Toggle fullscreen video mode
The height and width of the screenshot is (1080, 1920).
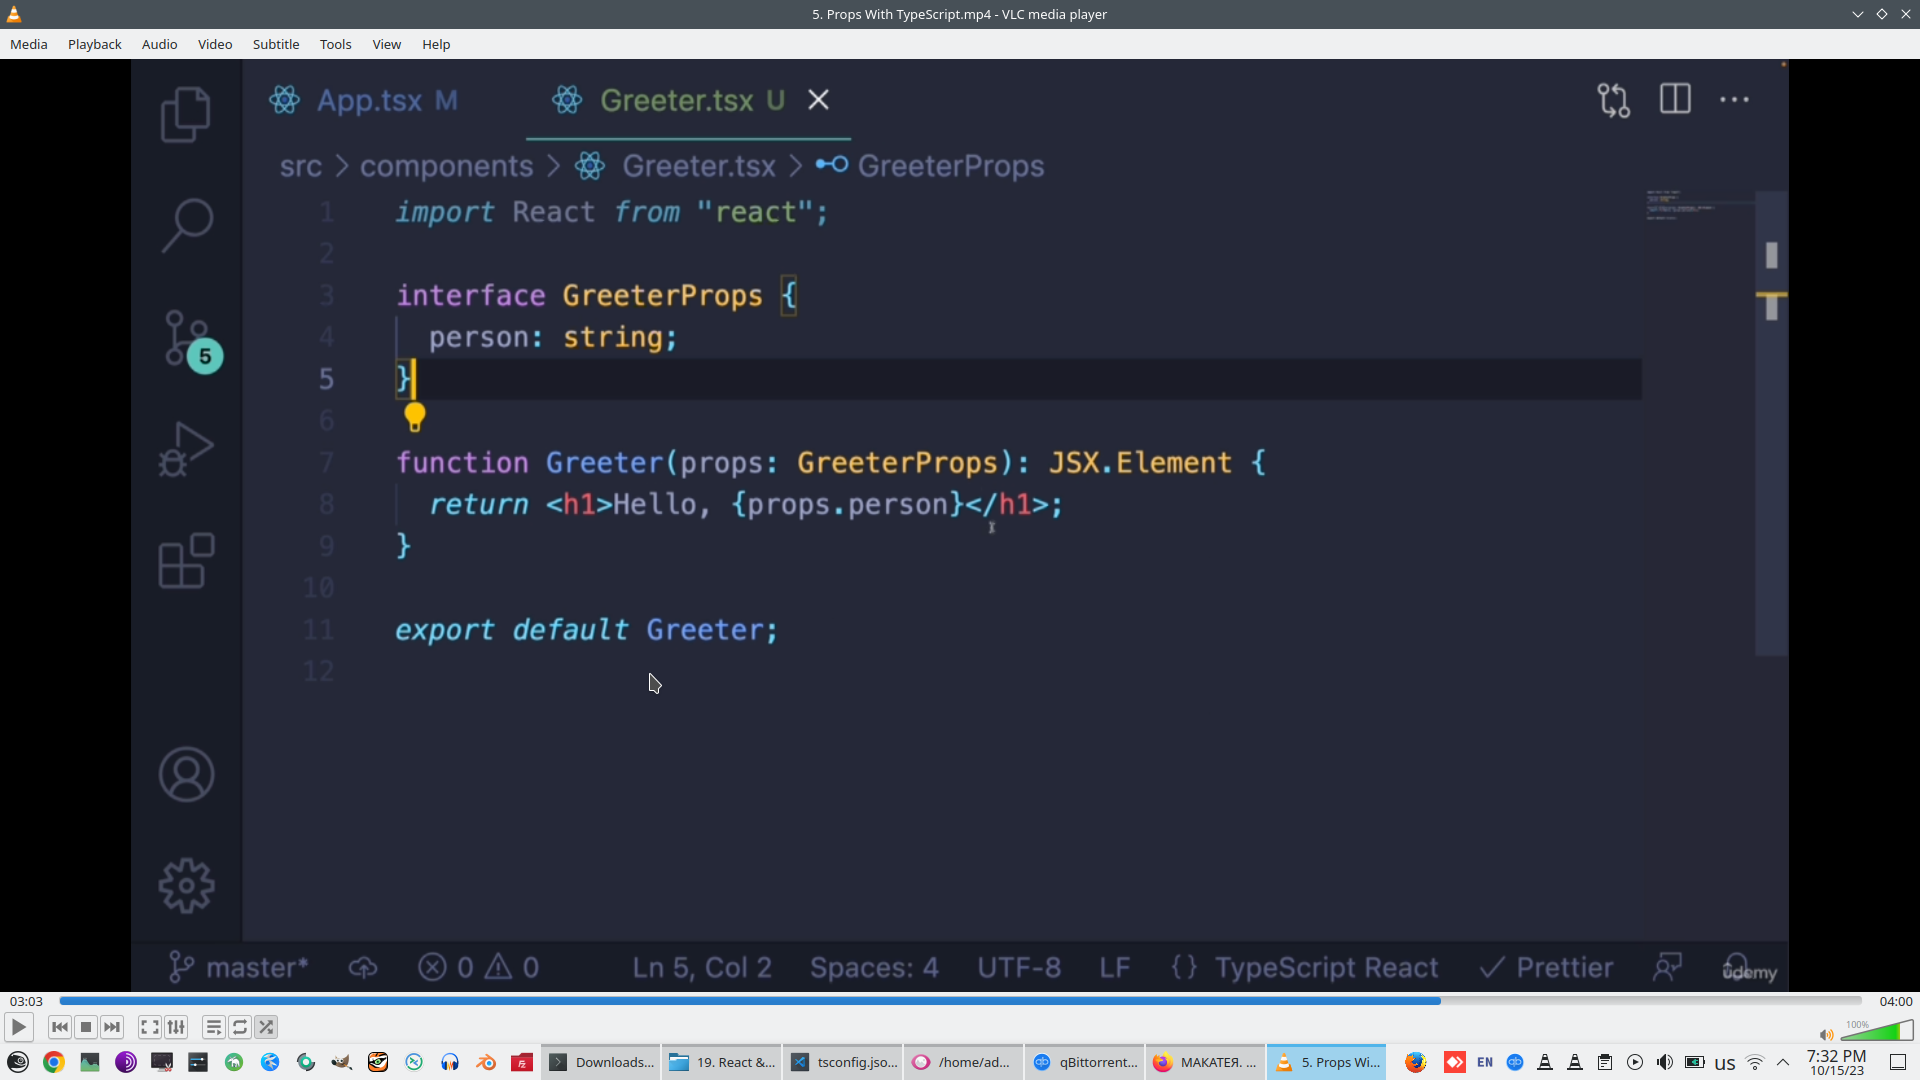tap(149, 1027)
